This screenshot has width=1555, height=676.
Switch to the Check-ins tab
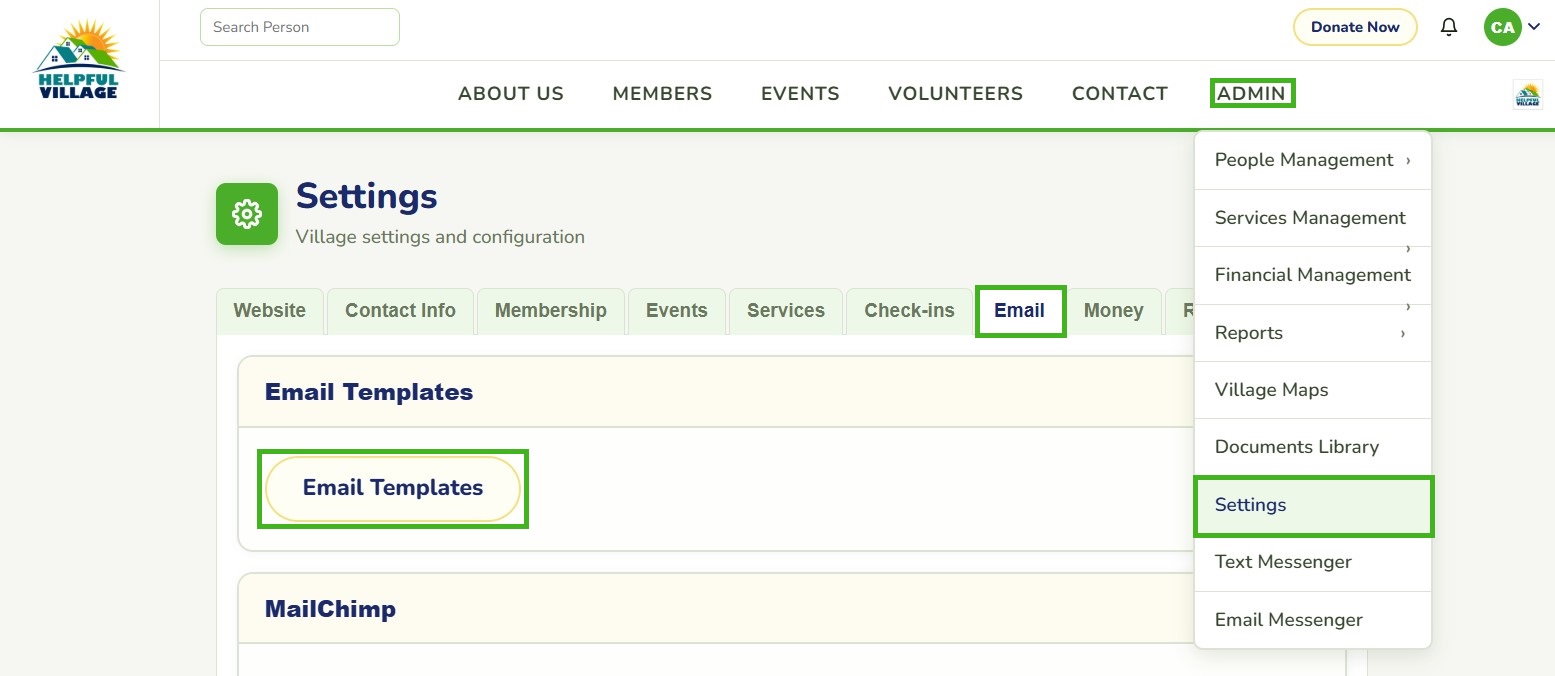910,311
